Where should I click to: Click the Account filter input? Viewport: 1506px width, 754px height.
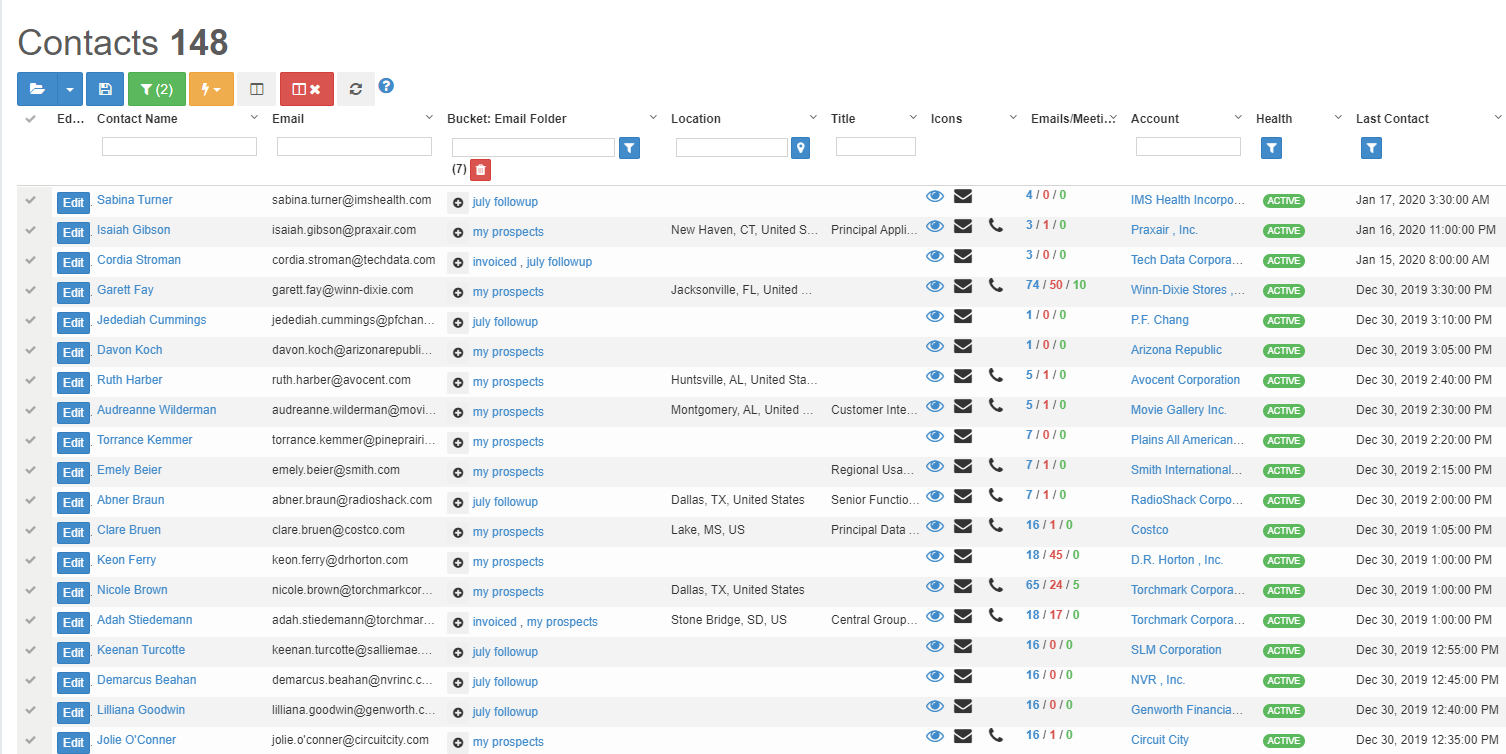pyautogui.click(x=1188, y=147)
